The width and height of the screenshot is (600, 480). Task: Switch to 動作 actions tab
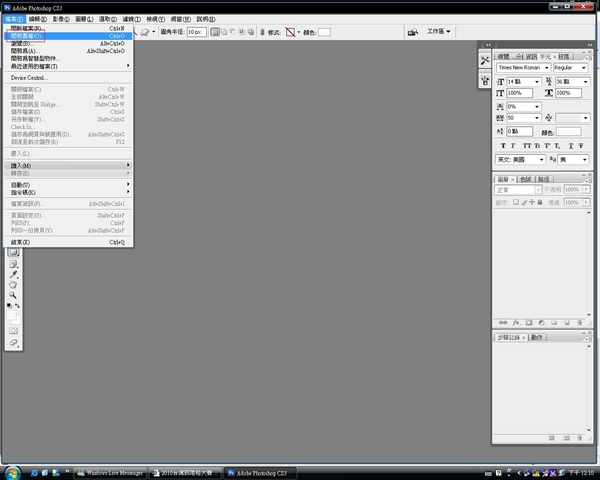(537, 337)
